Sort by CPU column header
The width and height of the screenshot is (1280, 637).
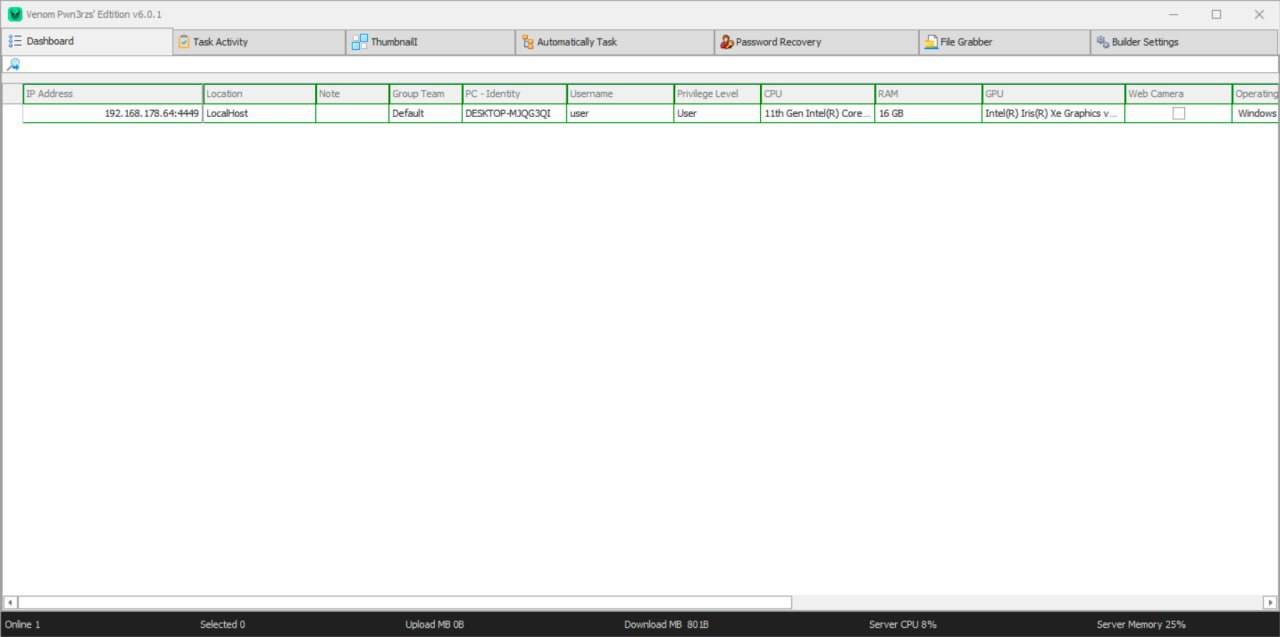tap(817, 94)
